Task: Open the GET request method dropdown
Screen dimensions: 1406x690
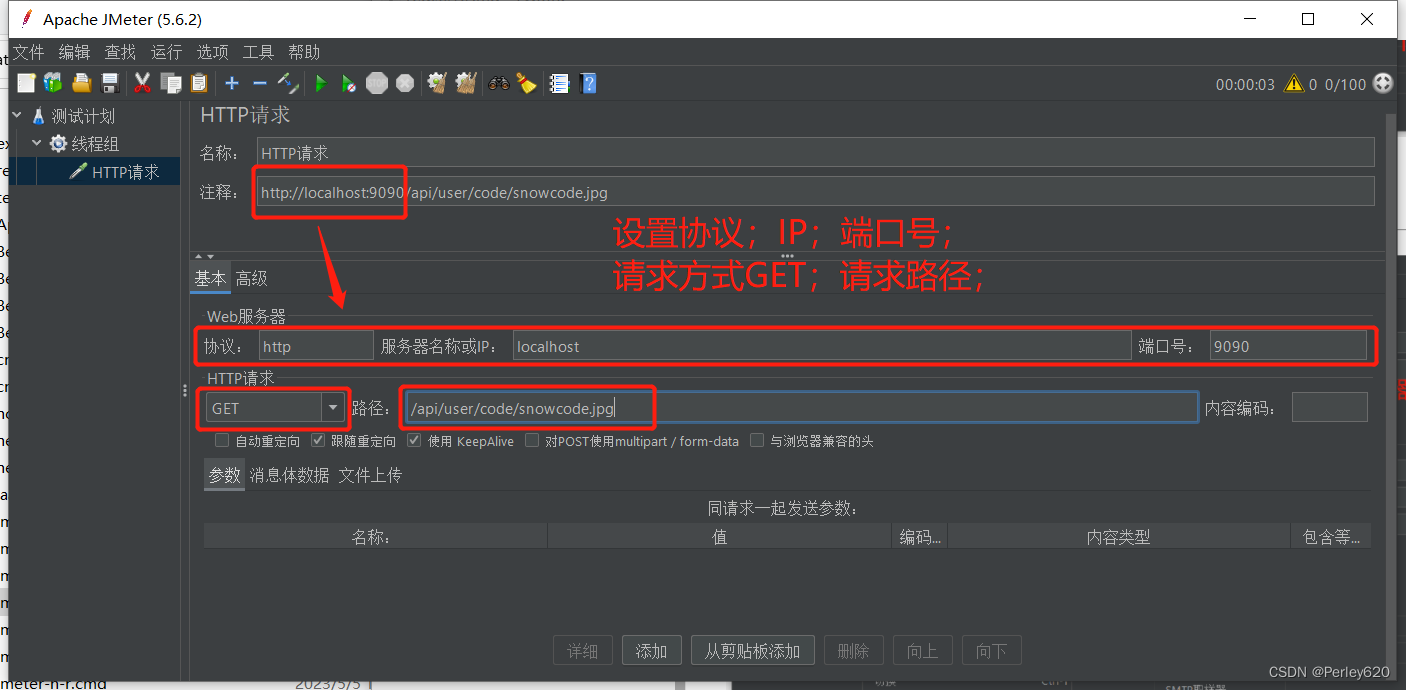Action: point(334,408)
